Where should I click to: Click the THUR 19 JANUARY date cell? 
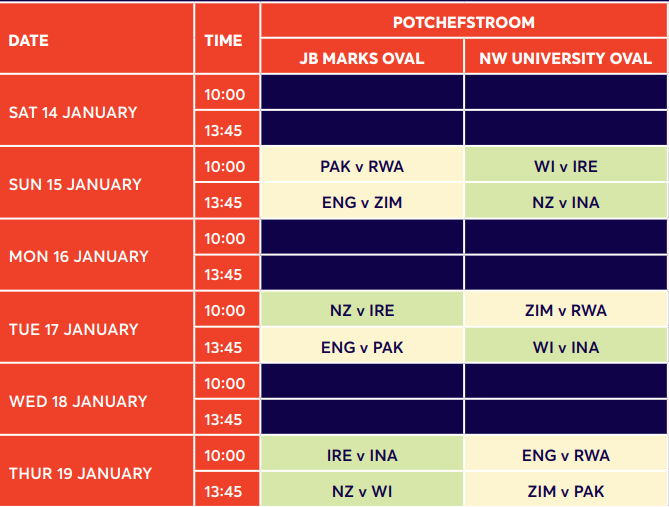[96, 472]
